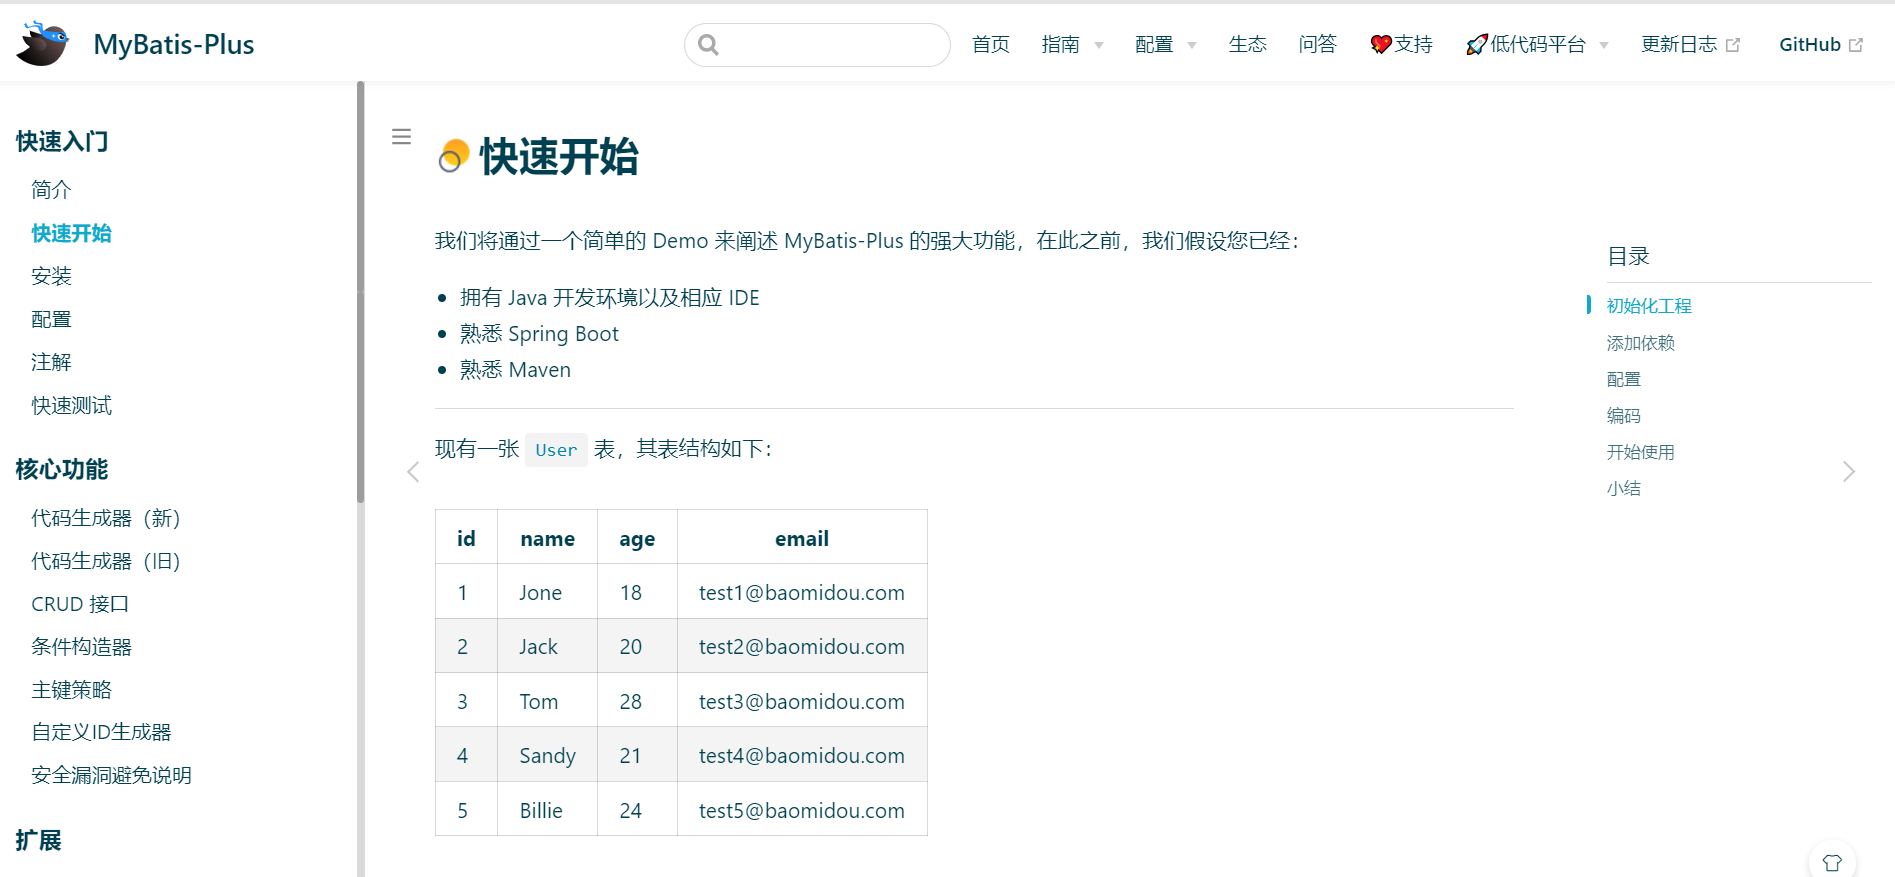
Task: Open 安全漏洞避免说明 in the sidebar
Action: (112, 775)
